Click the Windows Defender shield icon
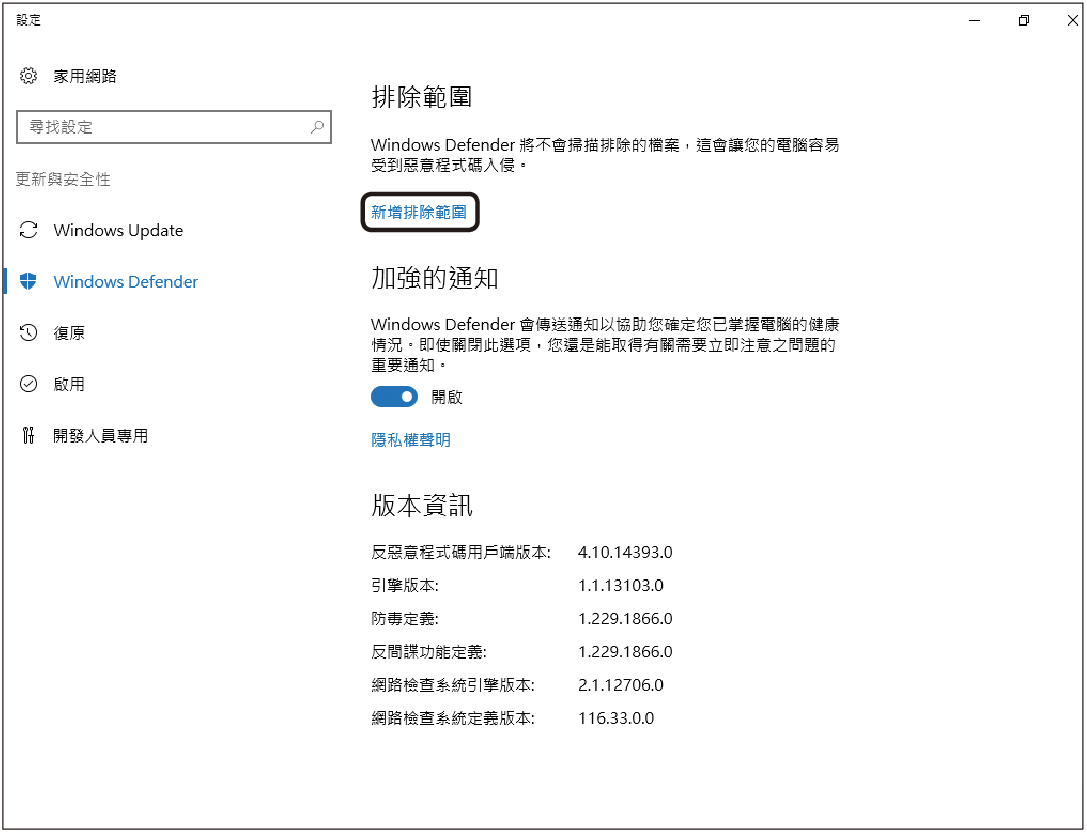Image resolution: width=1087 pixels, height=834 pixels. (28, 281)
